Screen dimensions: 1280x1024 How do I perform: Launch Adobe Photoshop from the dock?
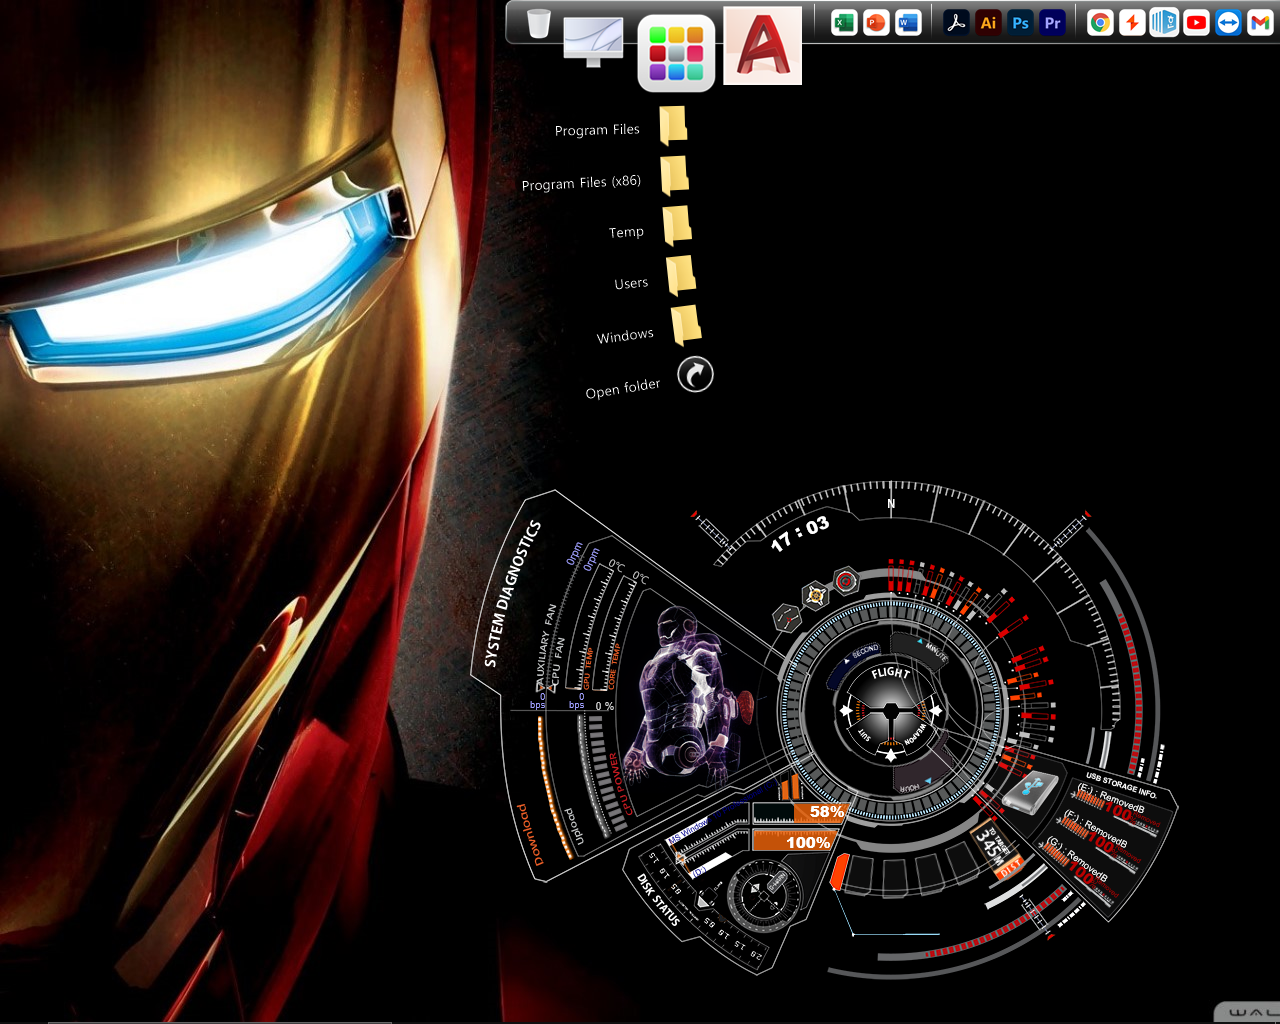[x=1020, y=23]
